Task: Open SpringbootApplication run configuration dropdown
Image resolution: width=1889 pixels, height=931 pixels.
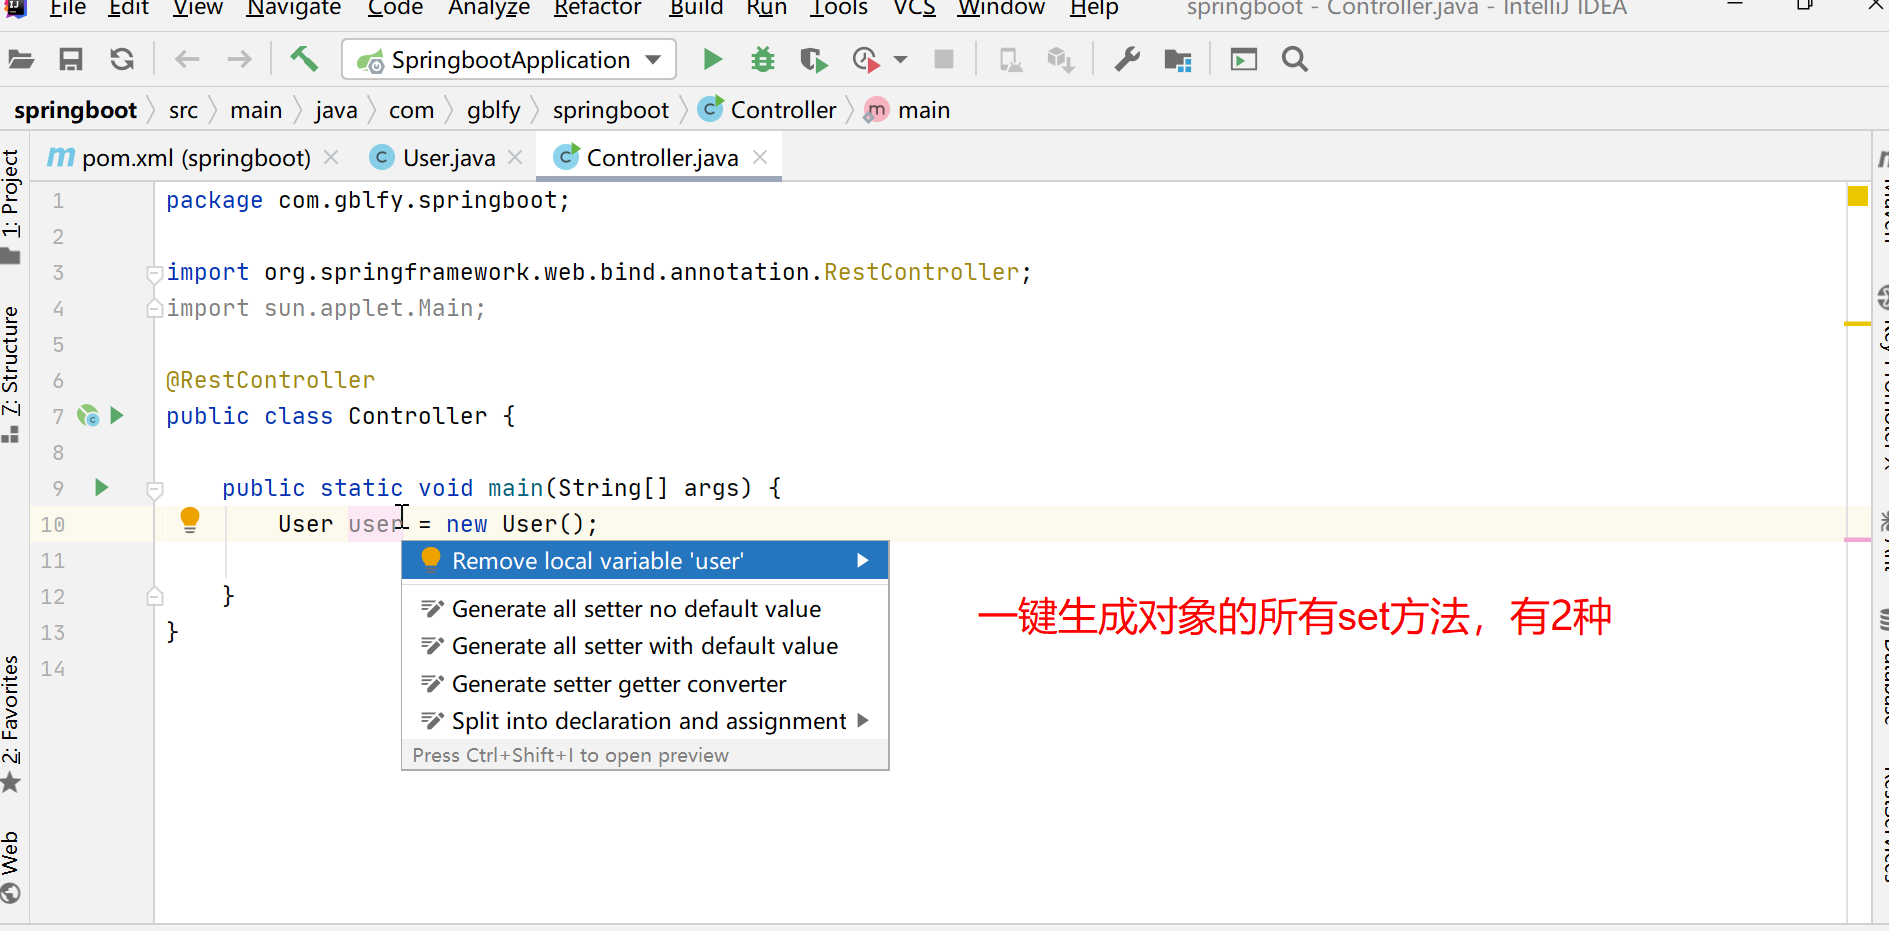Action: click(x=509, y=60)
